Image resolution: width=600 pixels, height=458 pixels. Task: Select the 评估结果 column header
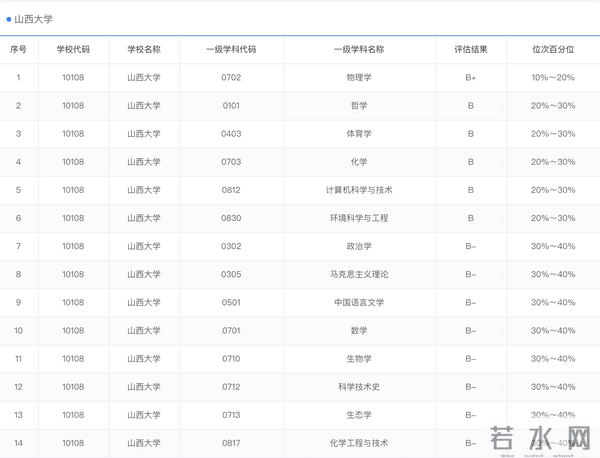[470, 49]
